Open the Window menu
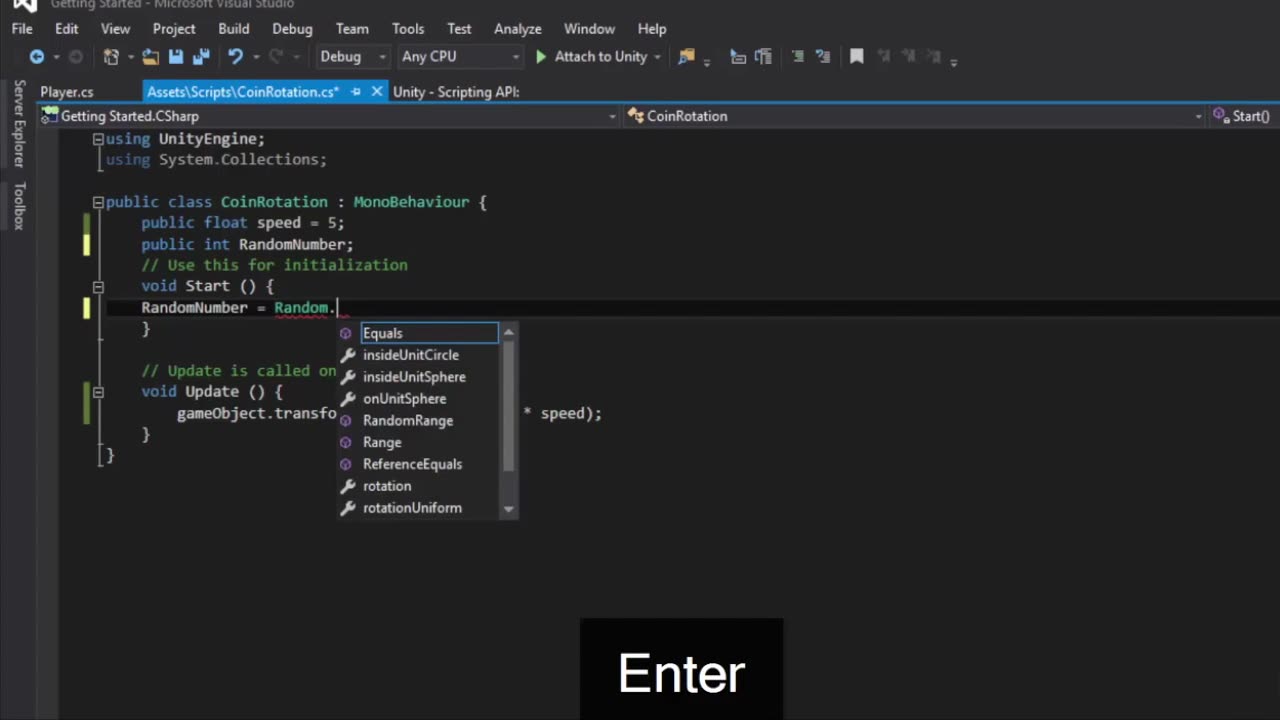This screenshot has width=1280, height=720. pos(589,29)
